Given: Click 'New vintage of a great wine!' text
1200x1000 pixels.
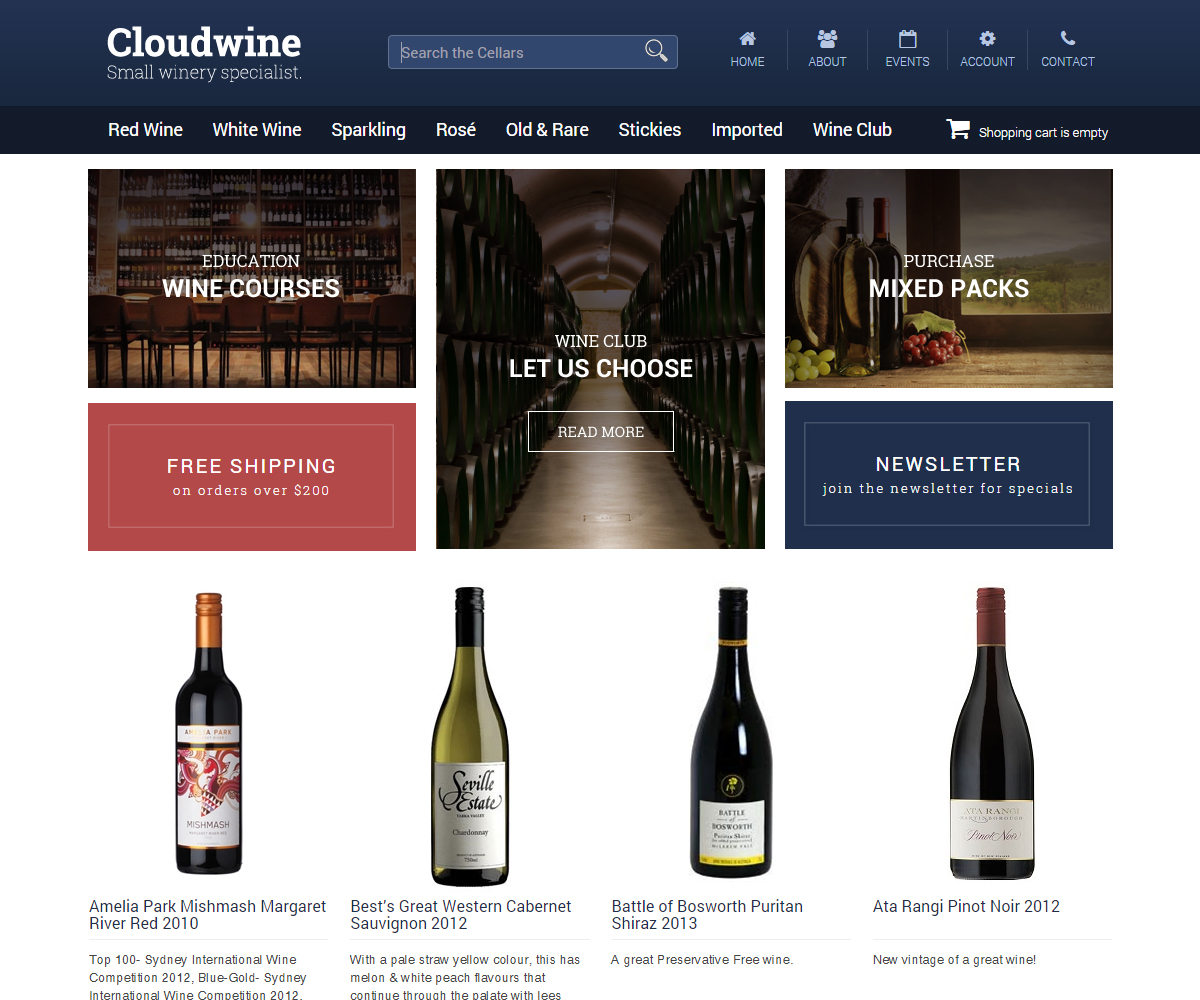Looking at the screenshot, I should pyautogui.click(x=954, y=960).
